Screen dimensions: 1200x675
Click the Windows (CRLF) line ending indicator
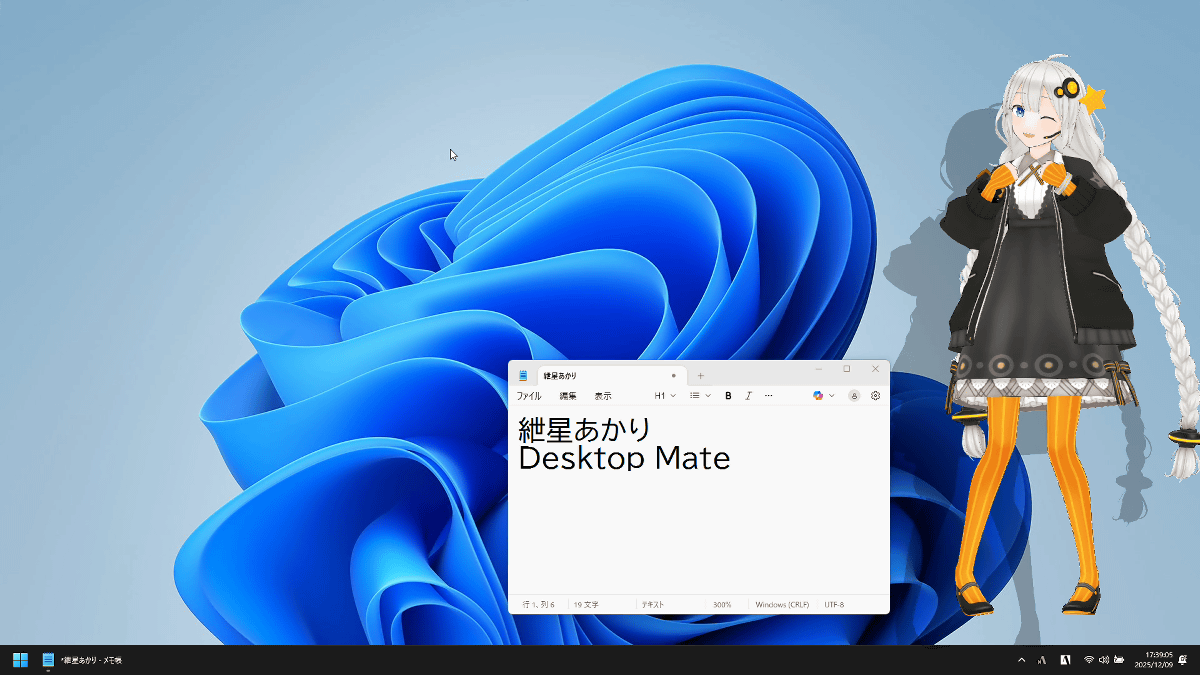(x=782, y=605)
